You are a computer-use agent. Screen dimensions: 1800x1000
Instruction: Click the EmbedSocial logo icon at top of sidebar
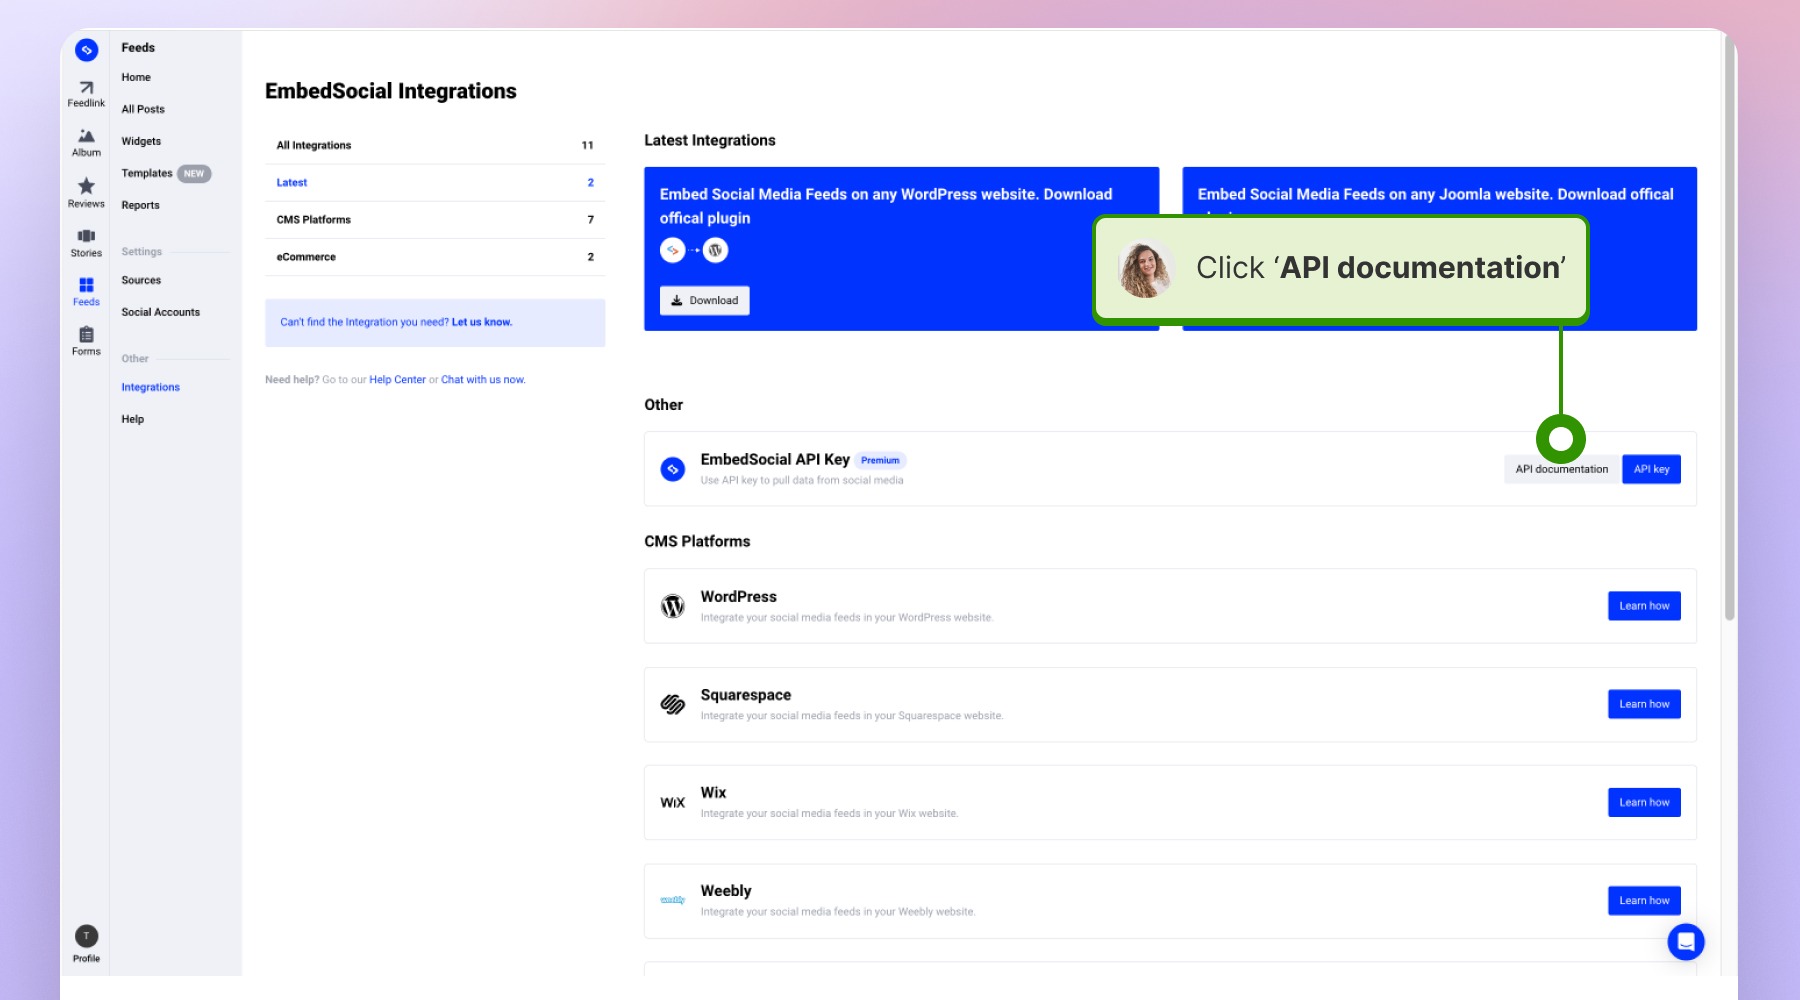[87, 50]
